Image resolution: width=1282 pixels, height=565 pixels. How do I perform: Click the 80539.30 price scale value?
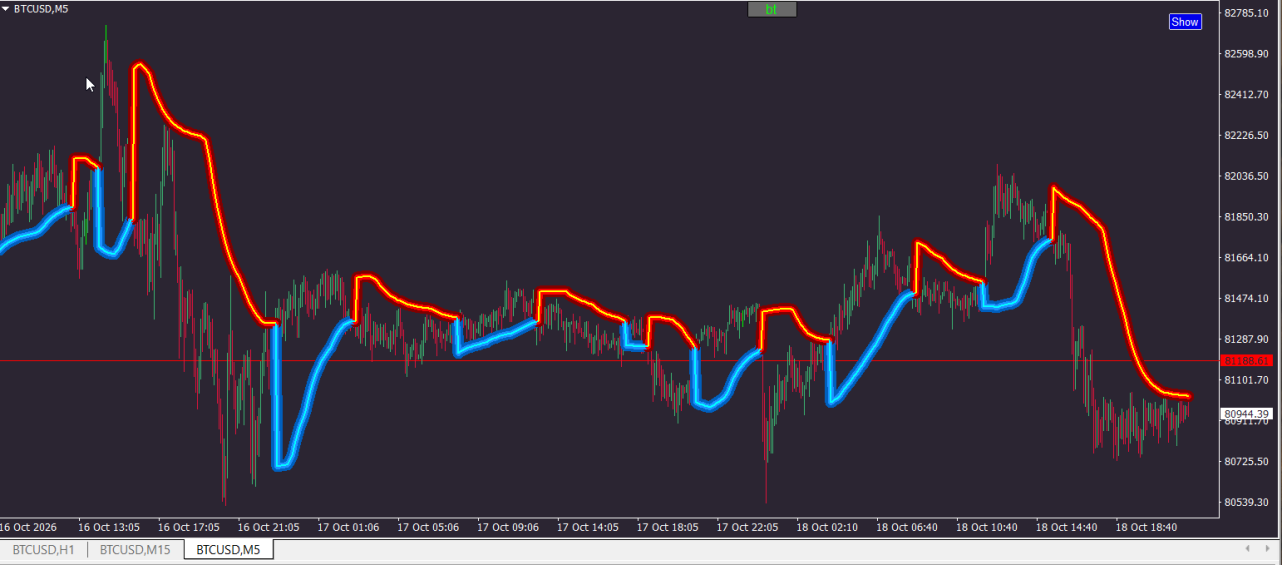[1247, 503]
